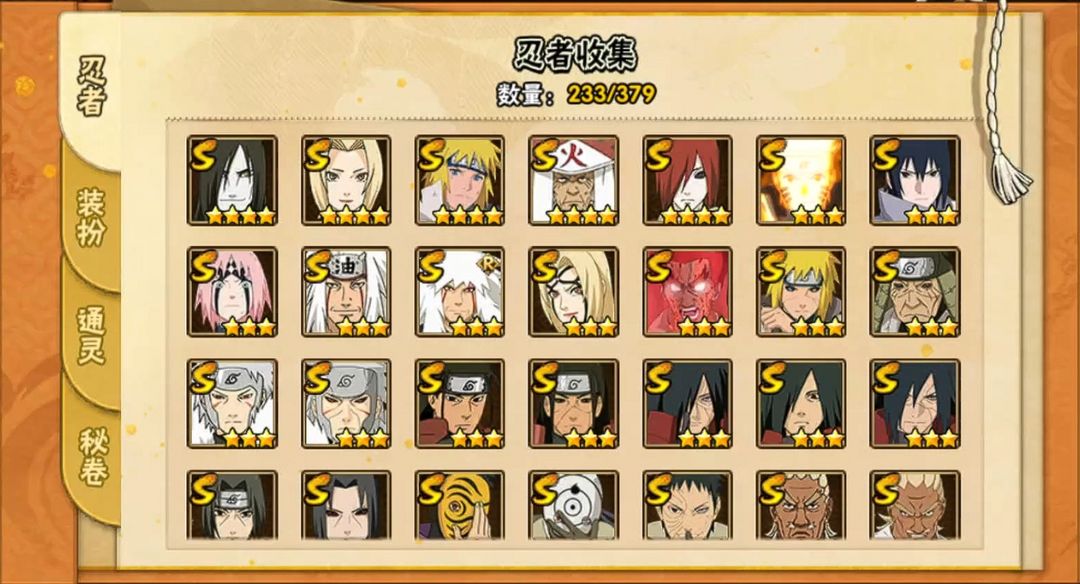The height and width of the screenshot is (584, 1080).
Task: Switch to the 通灵 tab
Action: tap(91, 335)
